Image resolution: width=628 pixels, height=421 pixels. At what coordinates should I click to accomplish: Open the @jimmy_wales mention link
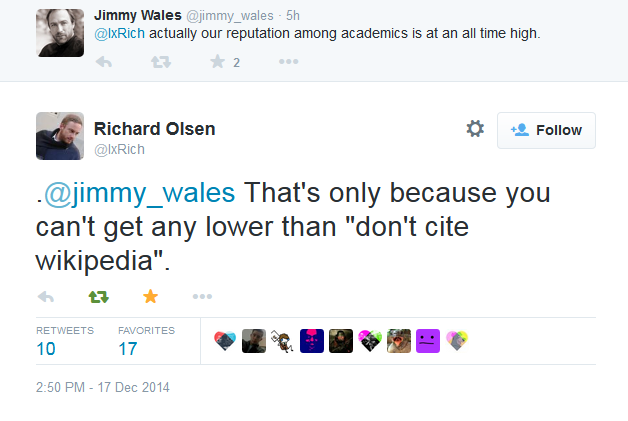[x=140, y=191]
